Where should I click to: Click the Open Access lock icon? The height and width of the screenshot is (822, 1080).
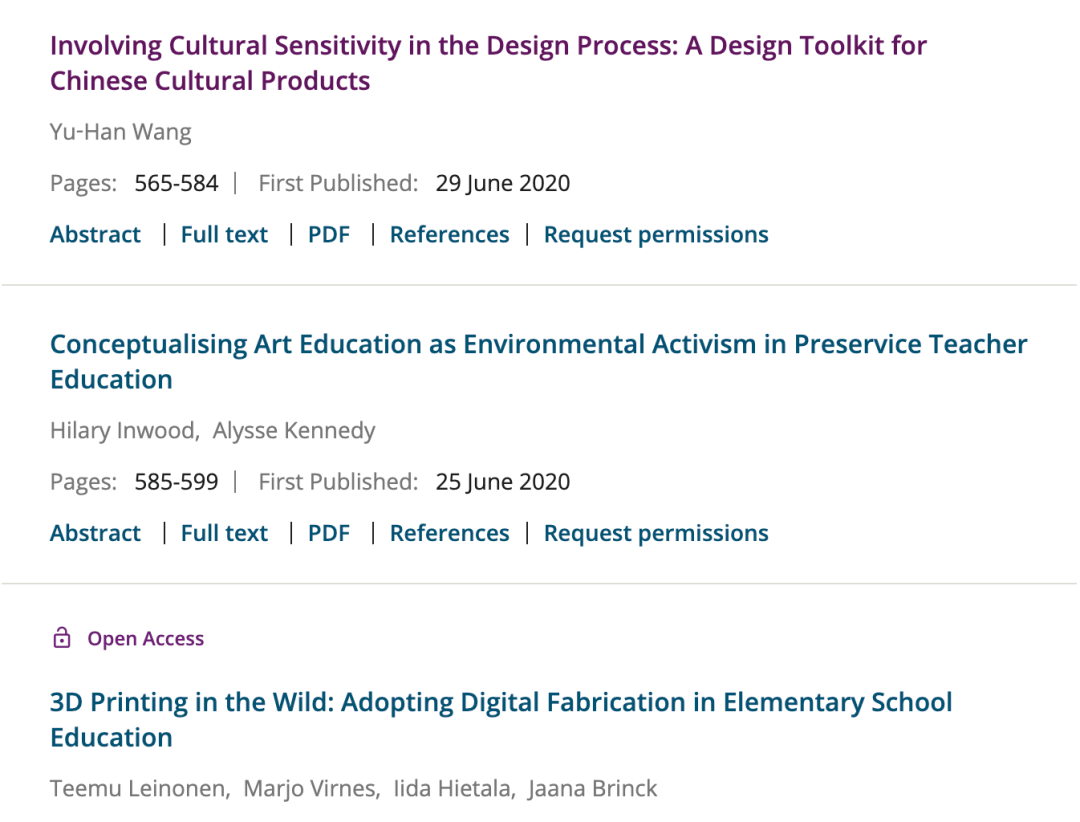[x=62, y=638]
